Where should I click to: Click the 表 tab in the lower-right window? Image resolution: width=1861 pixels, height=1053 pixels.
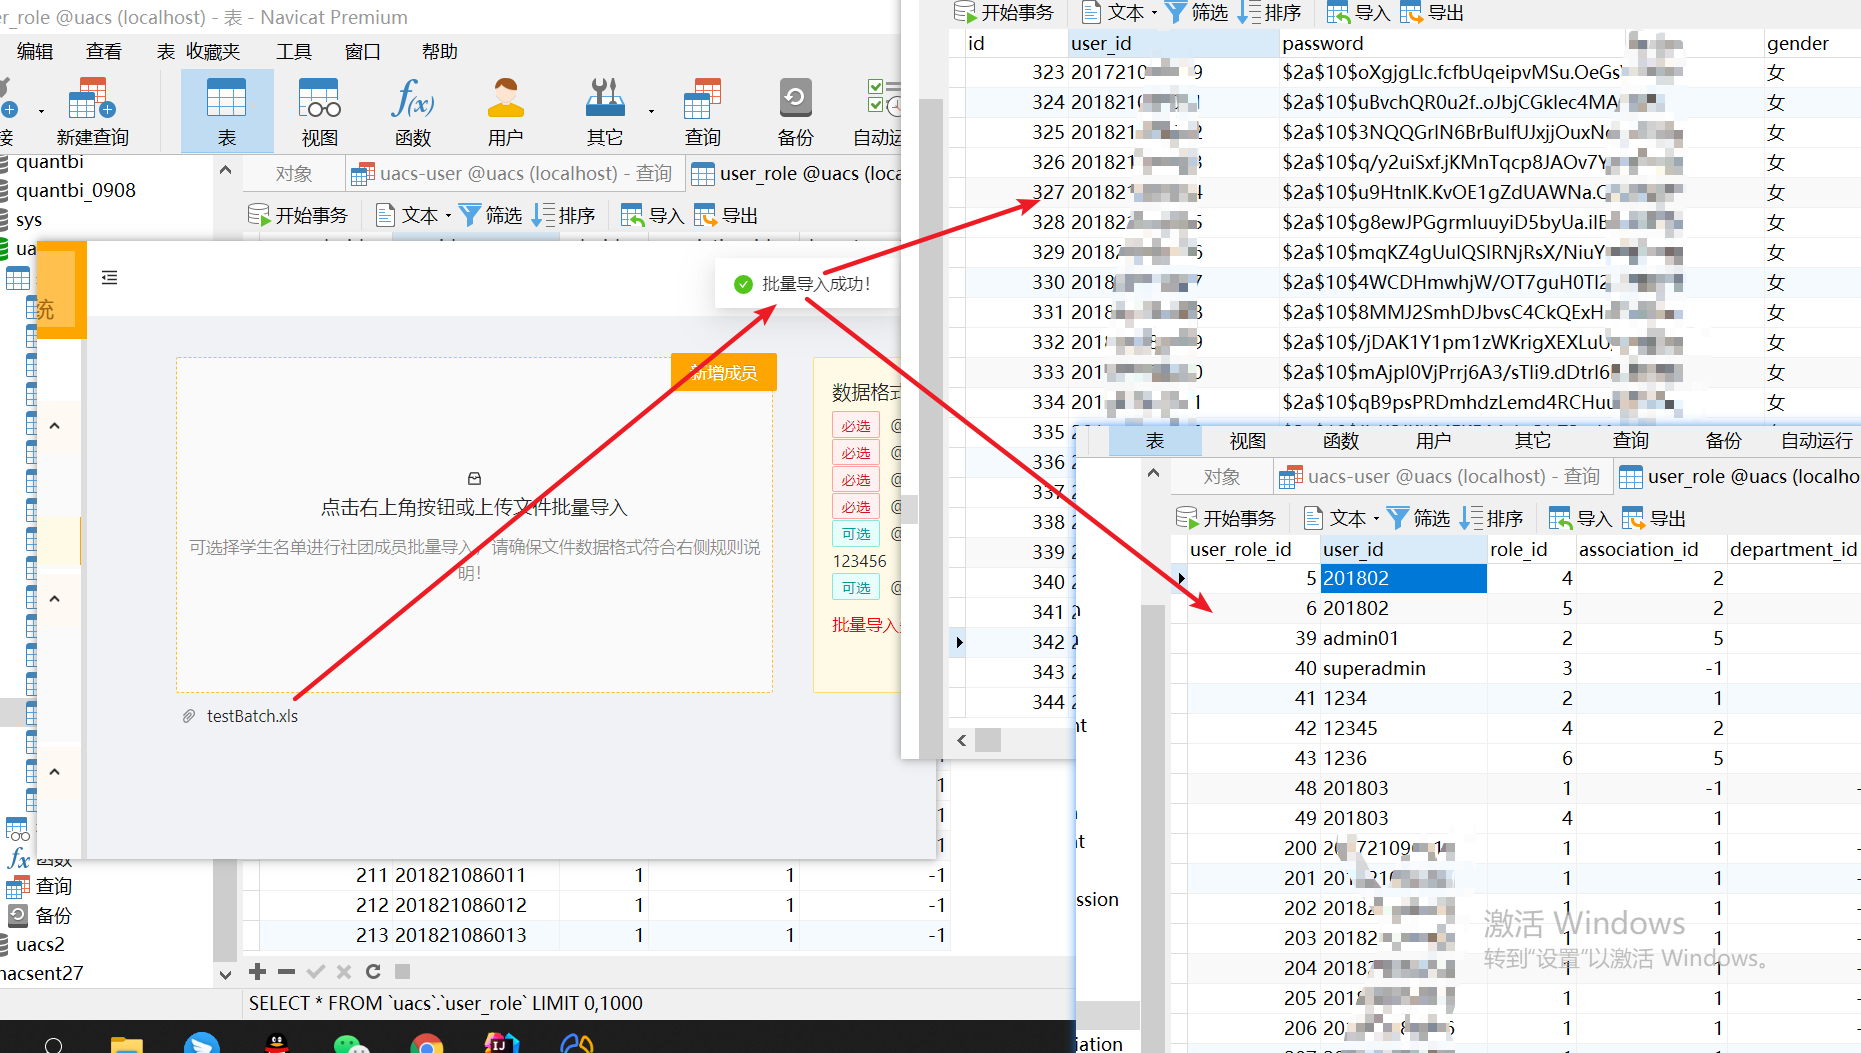(x=1154, y=440)
